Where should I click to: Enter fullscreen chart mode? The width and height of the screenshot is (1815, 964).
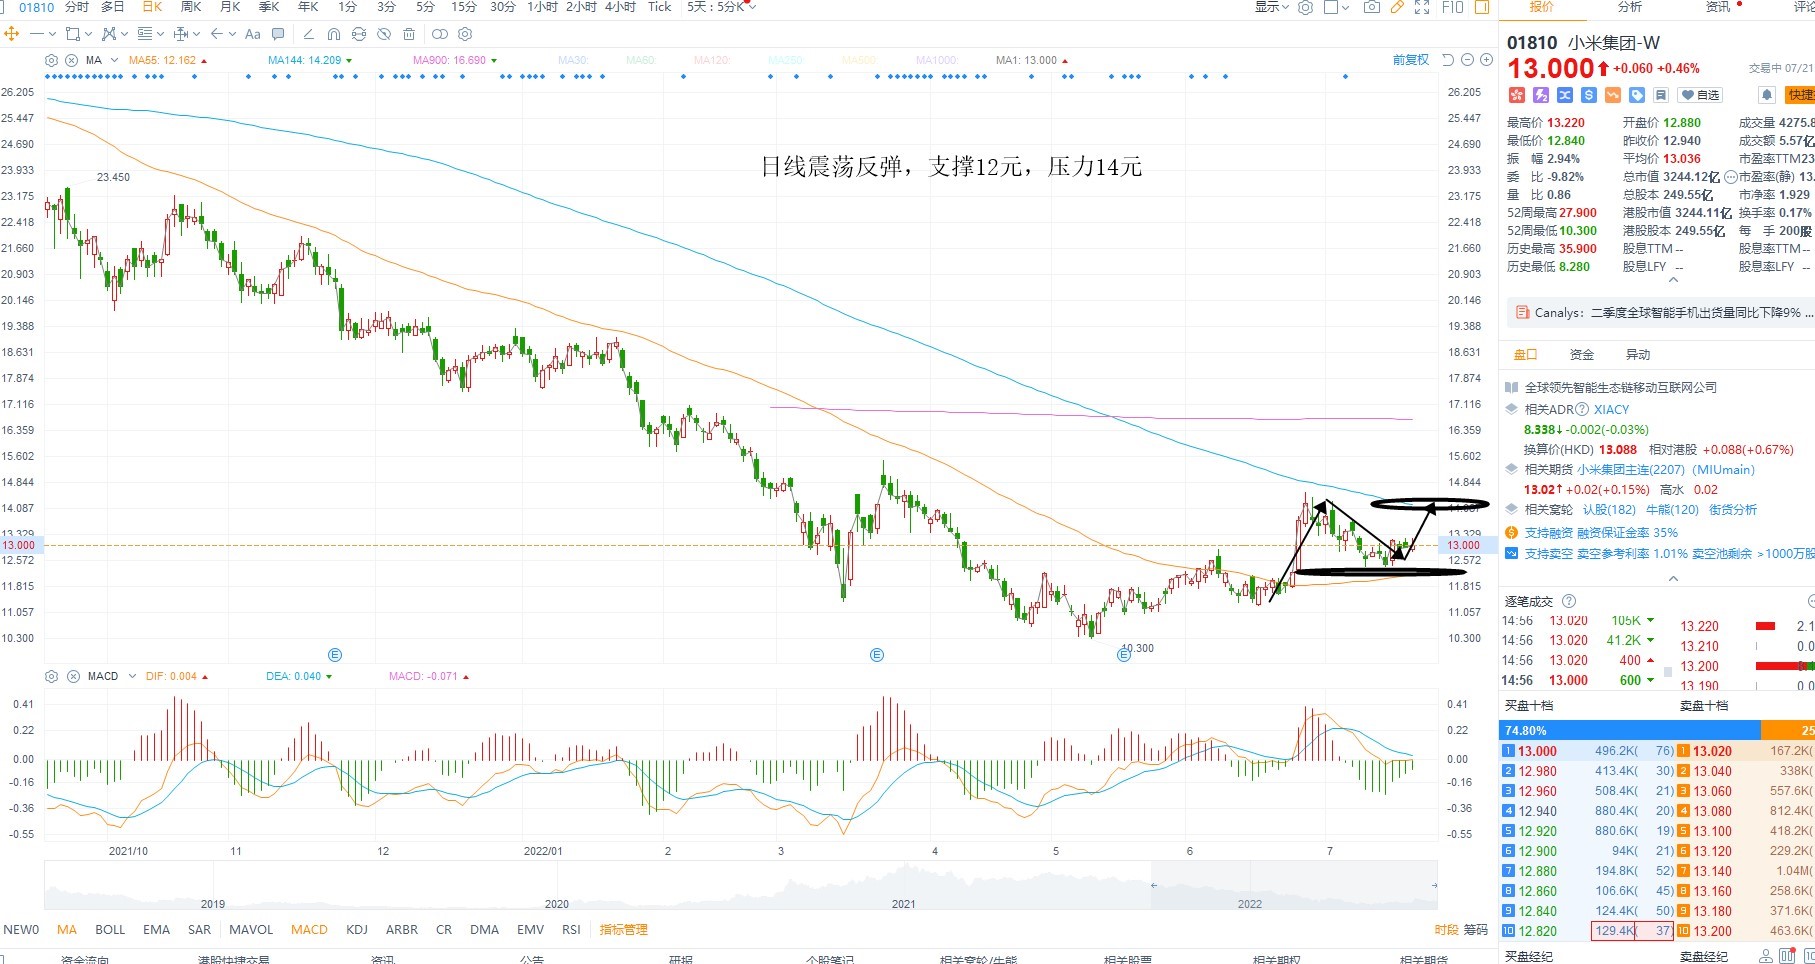click(1421, 7)
